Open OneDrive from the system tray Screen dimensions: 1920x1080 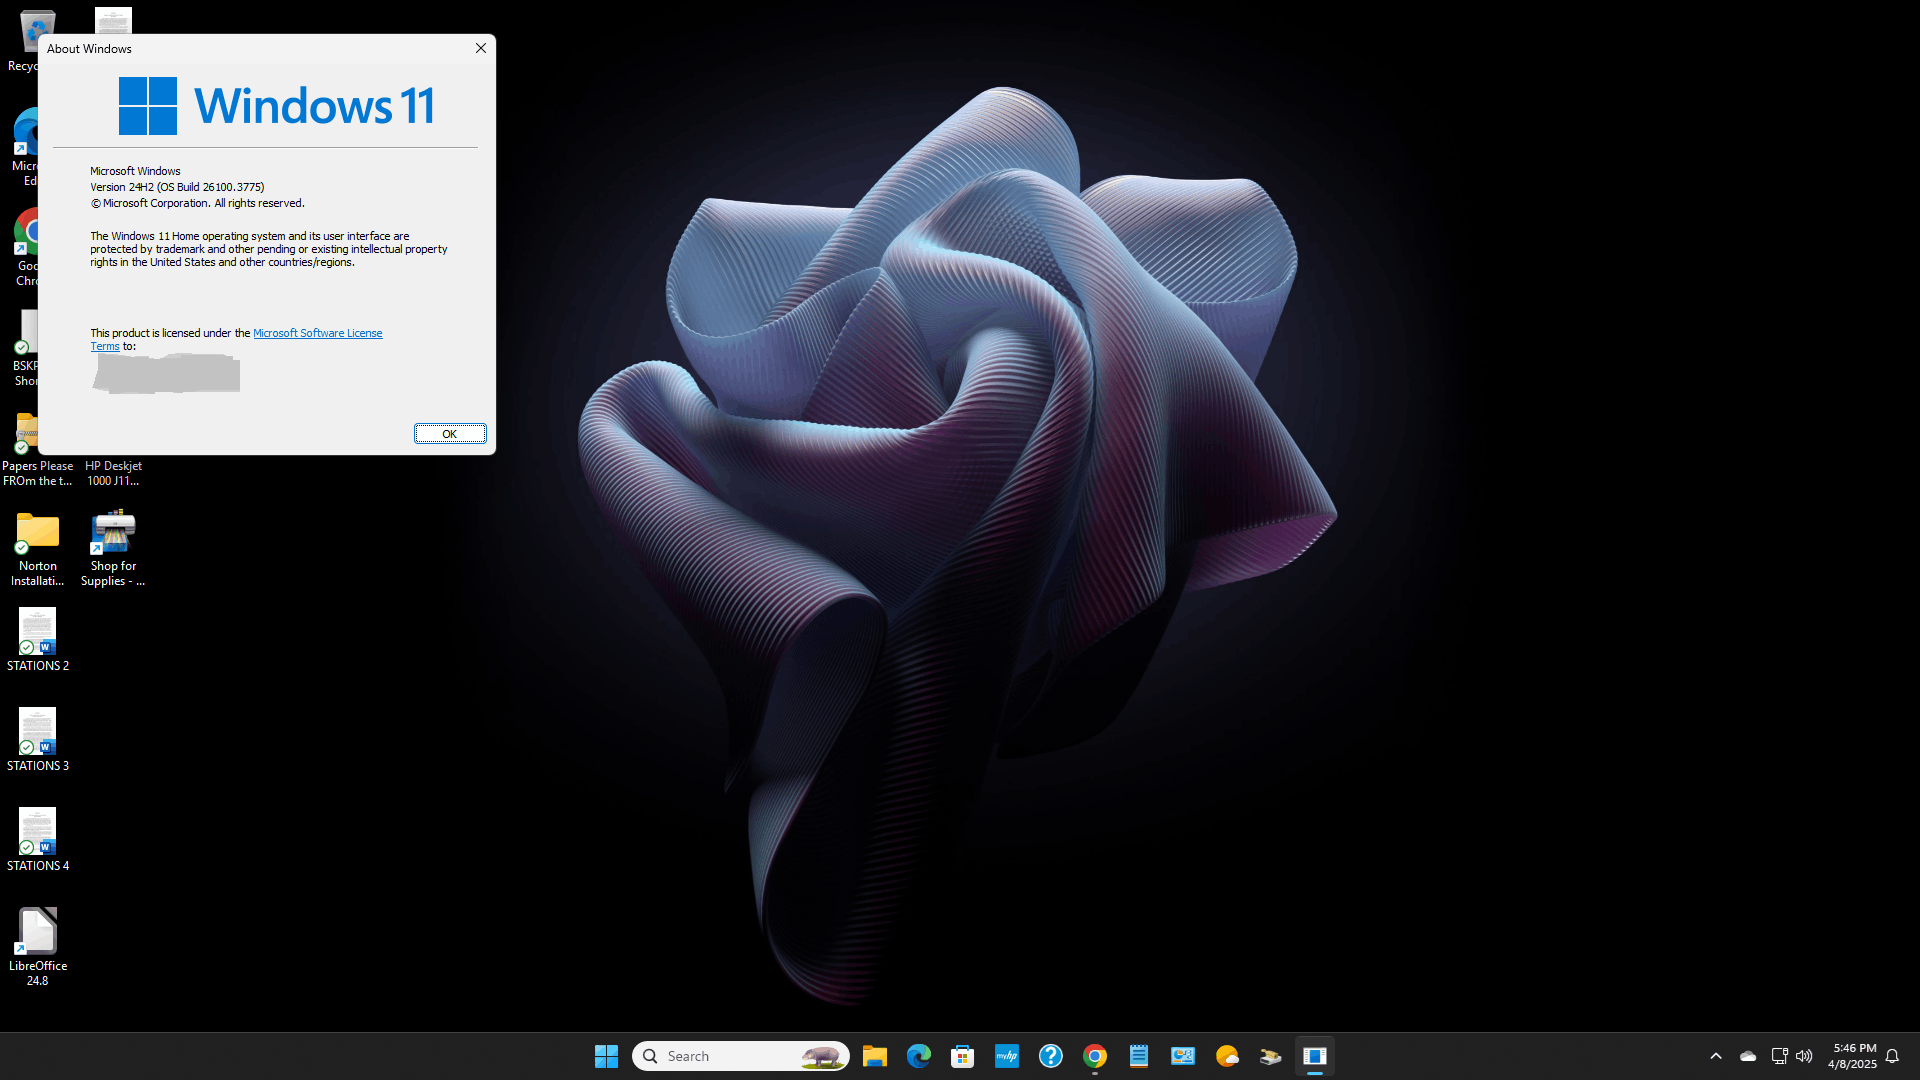(1748, 1056)
